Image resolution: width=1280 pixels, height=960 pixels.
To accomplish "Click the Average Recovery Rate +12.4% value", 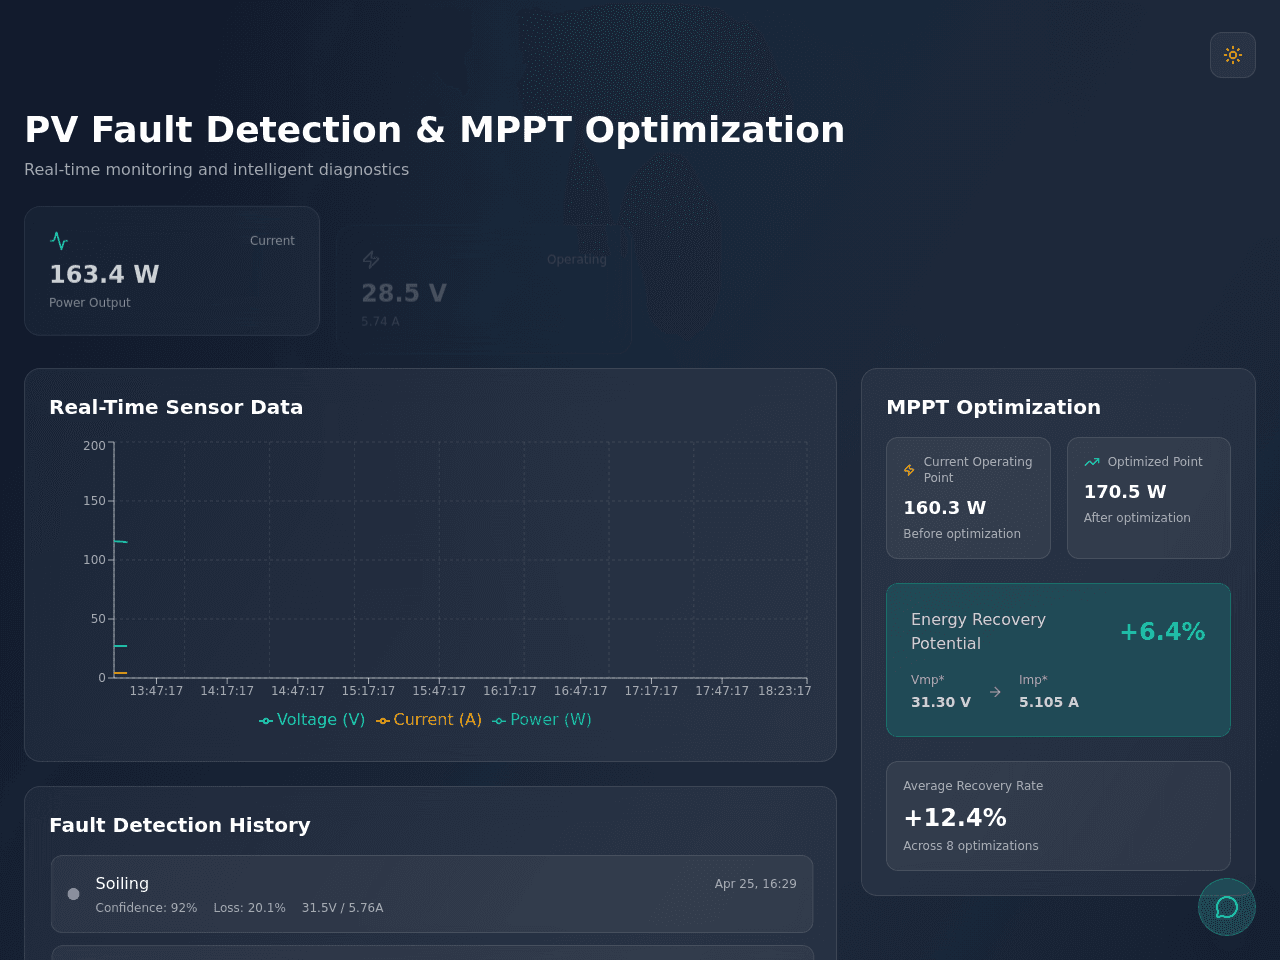I will pos(955,818).
